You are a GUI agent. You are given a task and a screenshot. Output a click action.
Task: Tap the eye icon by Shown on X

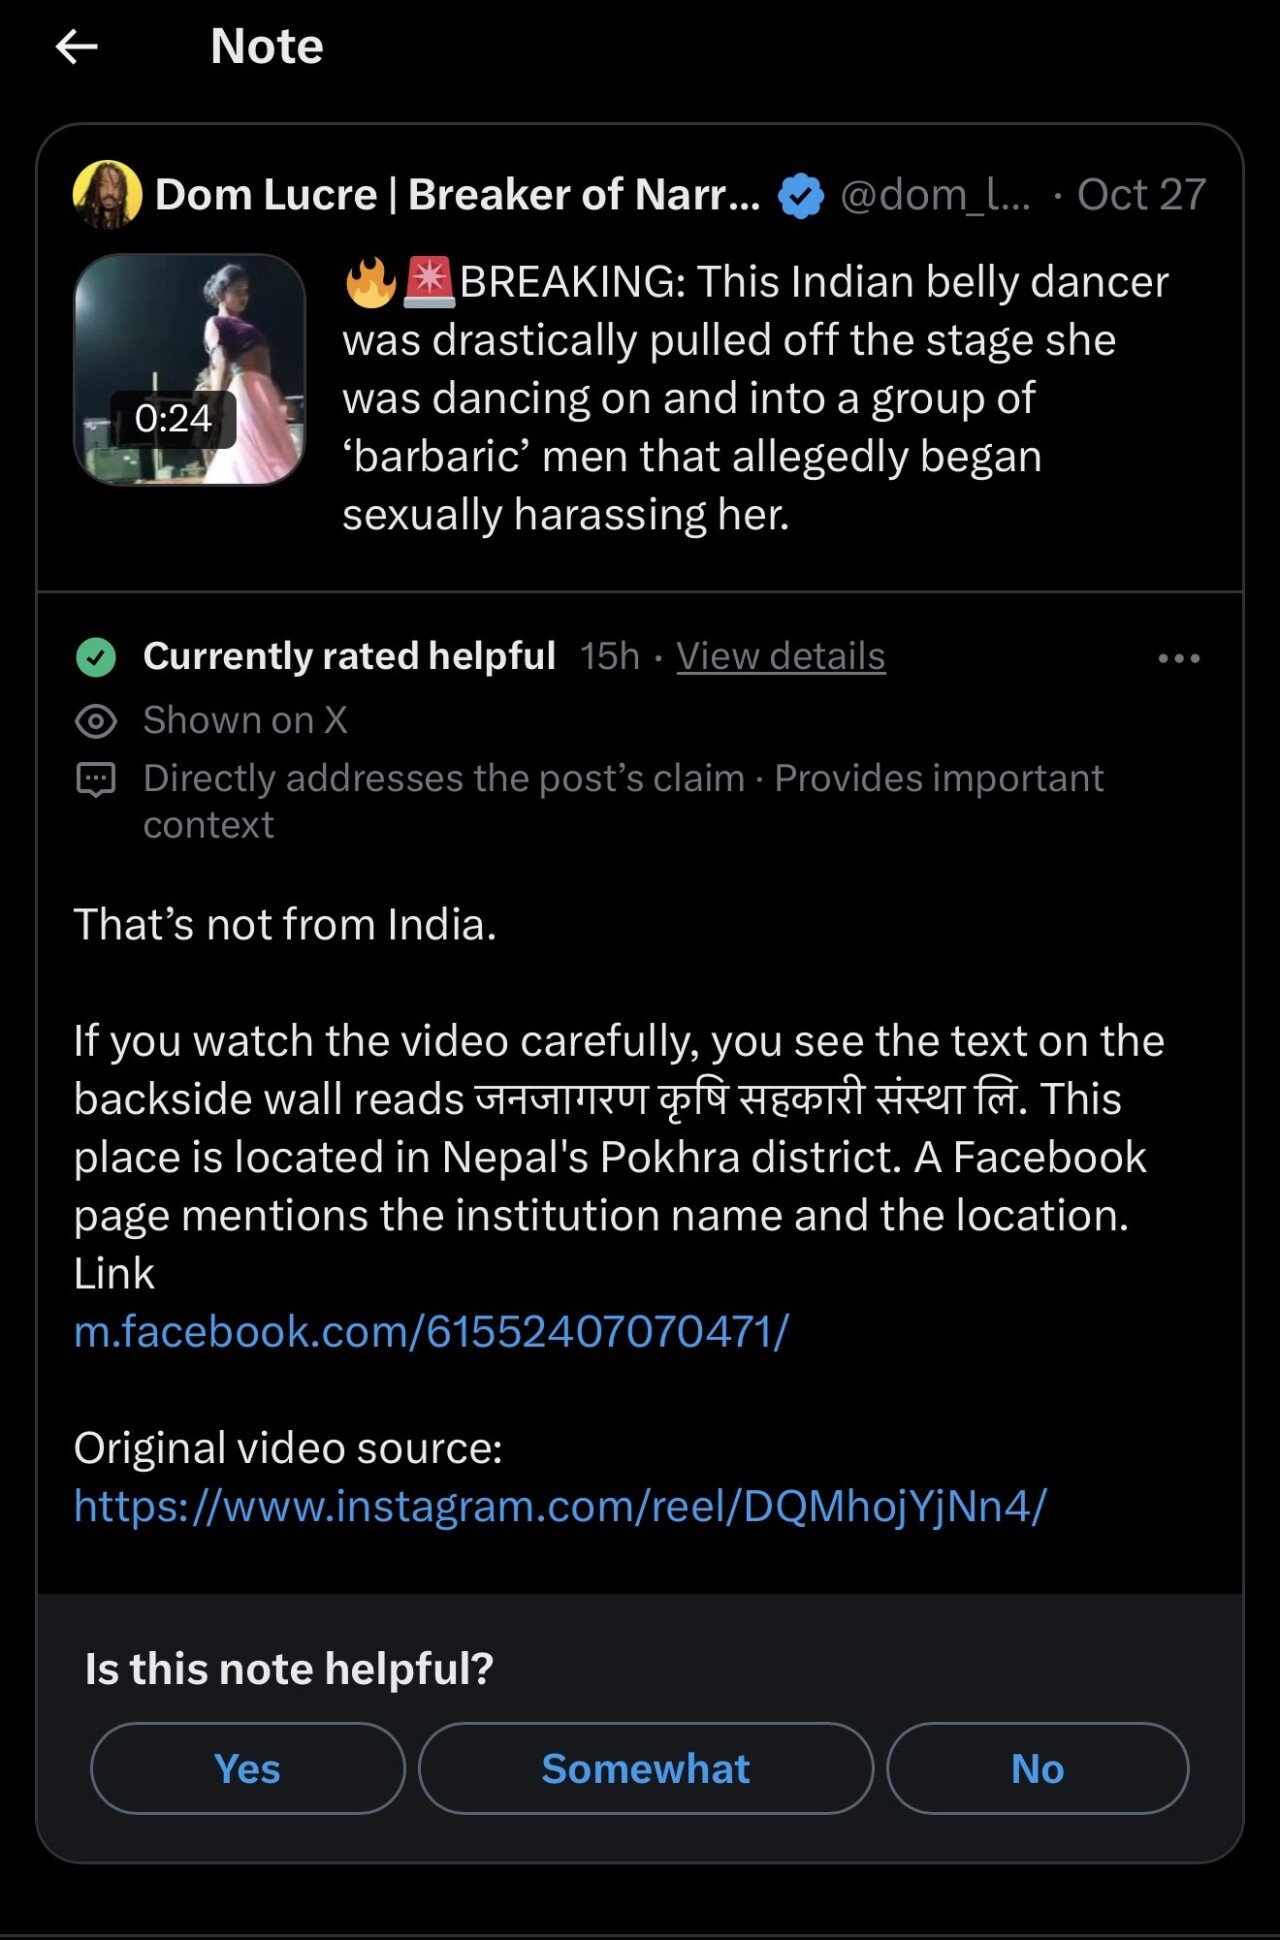point(96,721)
